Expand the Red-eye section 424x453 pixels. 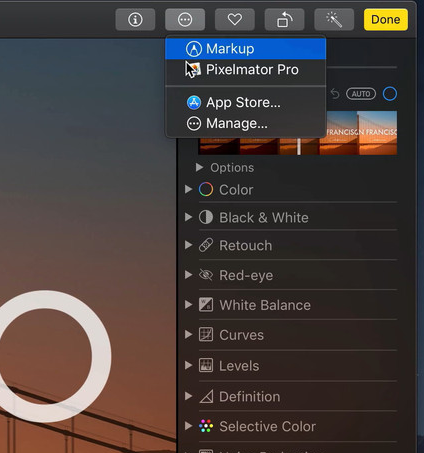pos(188,275)
